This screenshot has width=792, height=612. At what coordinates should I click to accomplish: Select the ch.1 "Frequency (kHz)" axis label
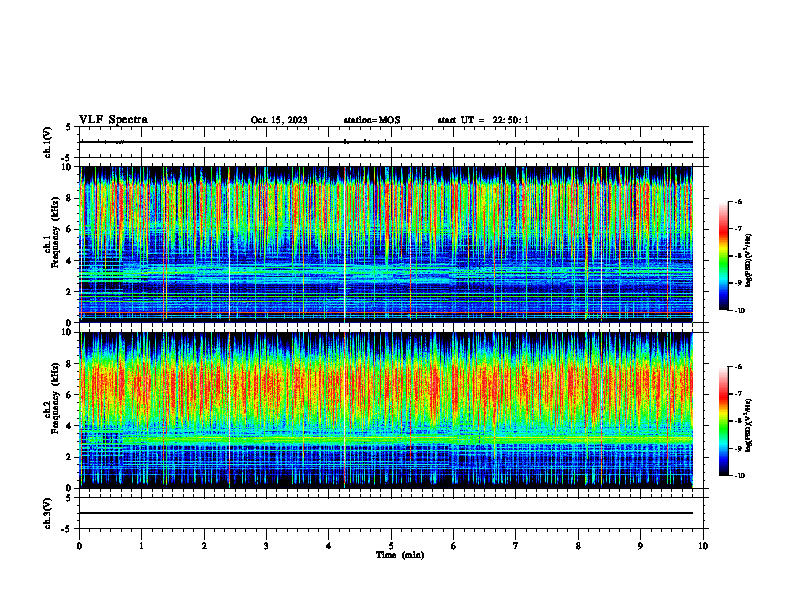(56, 230)
